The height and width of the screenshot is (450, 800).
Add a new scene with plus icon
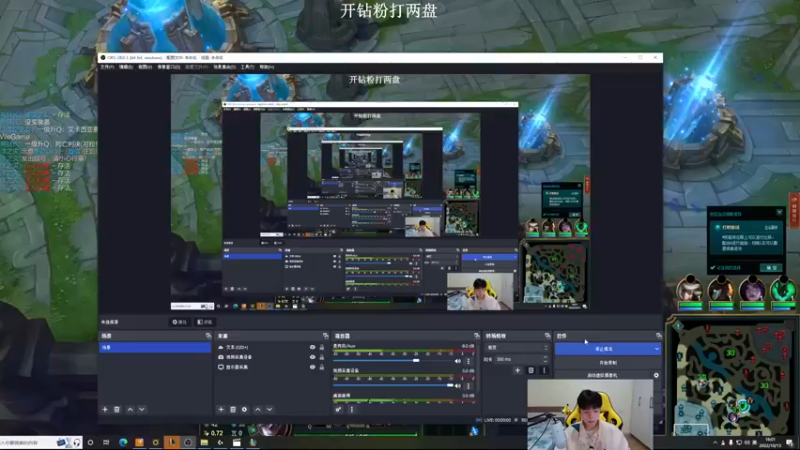click(x=105, y=409)
